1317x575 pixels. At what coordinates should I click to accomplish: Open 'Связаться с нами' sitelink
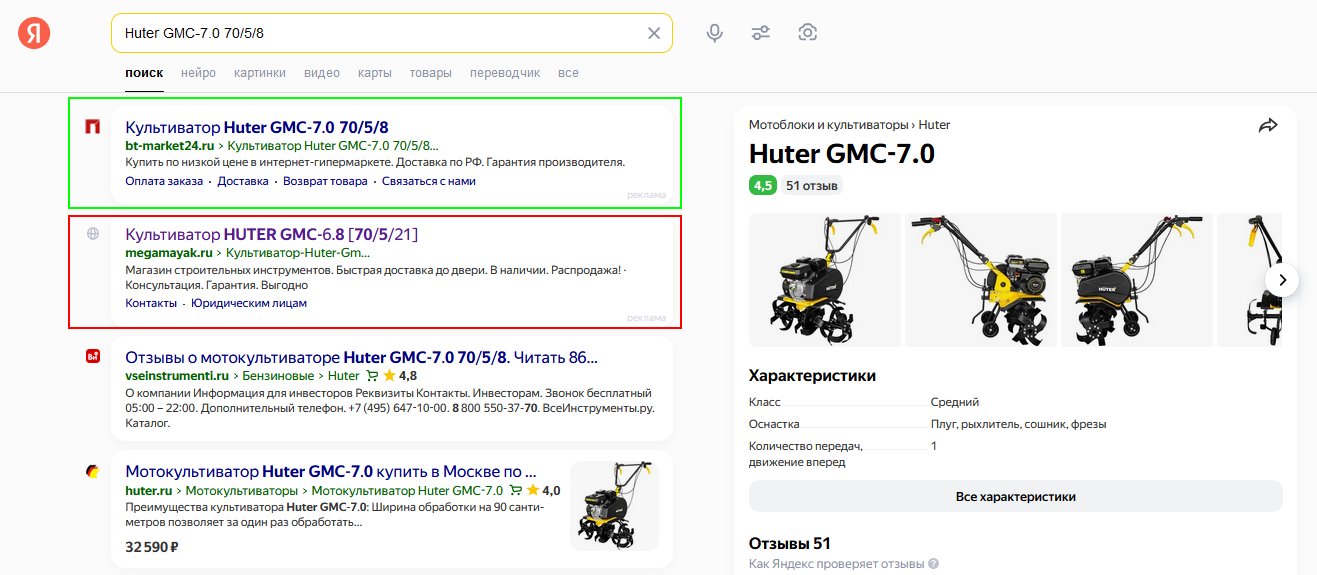pos(429,181)
